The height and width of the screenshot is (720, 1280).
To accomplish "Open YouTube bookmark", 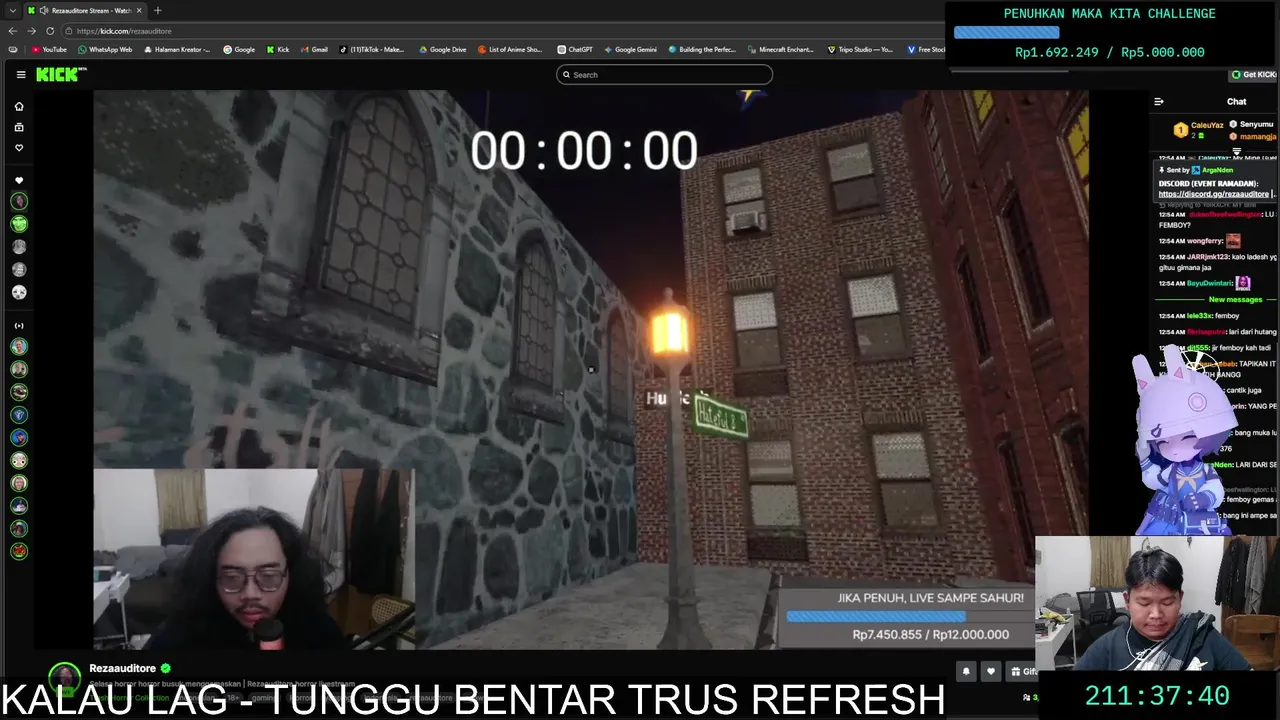I will click(49, 49).
